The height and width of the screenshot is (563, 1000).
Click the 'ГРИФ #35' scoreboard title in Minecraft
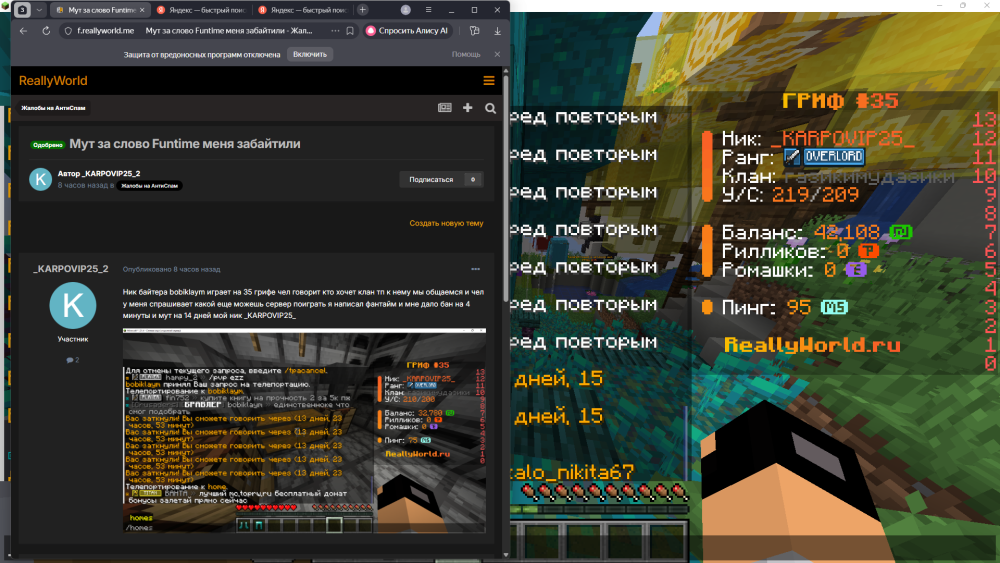pos(840,101)
